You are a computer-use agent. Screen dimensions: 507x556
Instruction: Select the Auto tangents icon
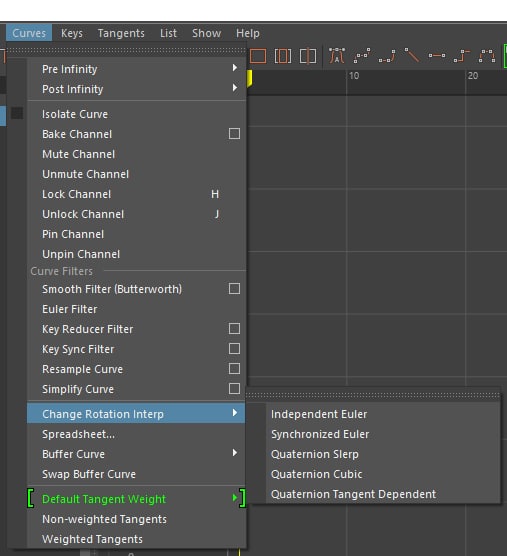[x=337, y=56]
